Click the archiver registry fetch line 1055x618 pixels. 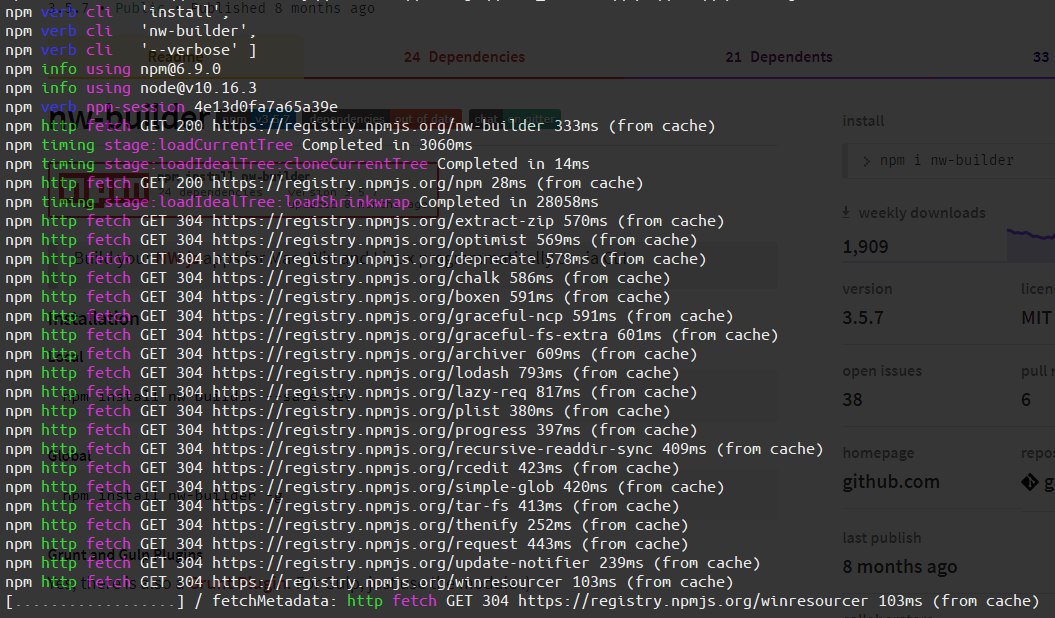[351, 354]
